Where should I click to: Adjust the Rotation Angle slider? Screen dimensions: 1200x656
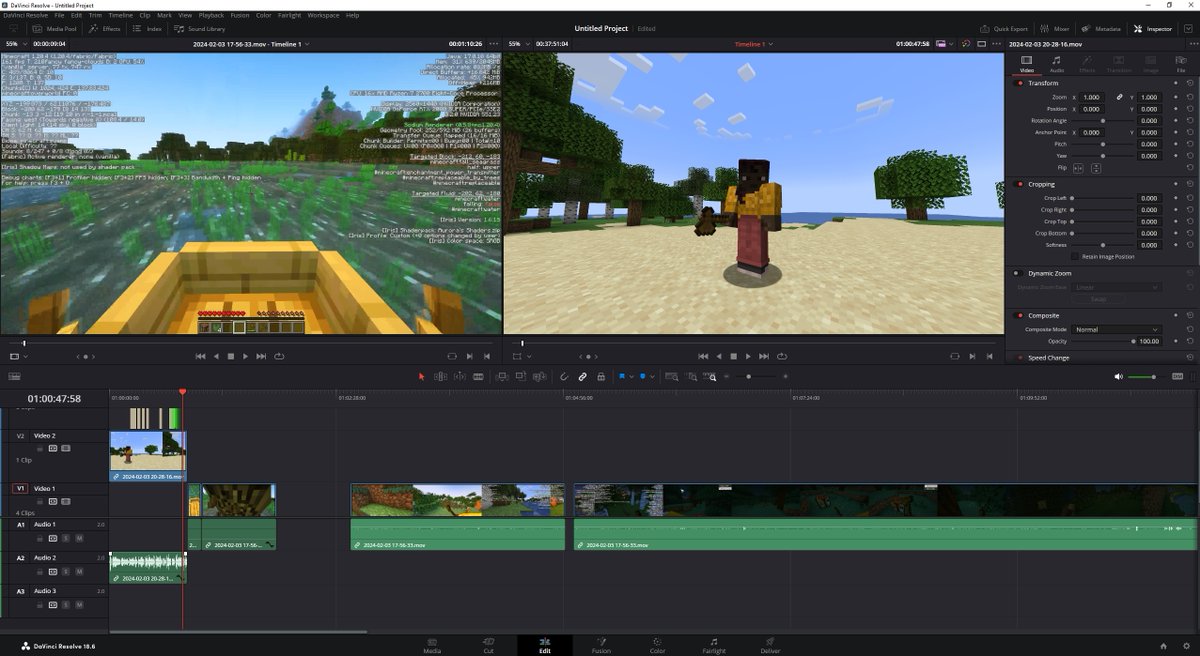click(1102, 120)
